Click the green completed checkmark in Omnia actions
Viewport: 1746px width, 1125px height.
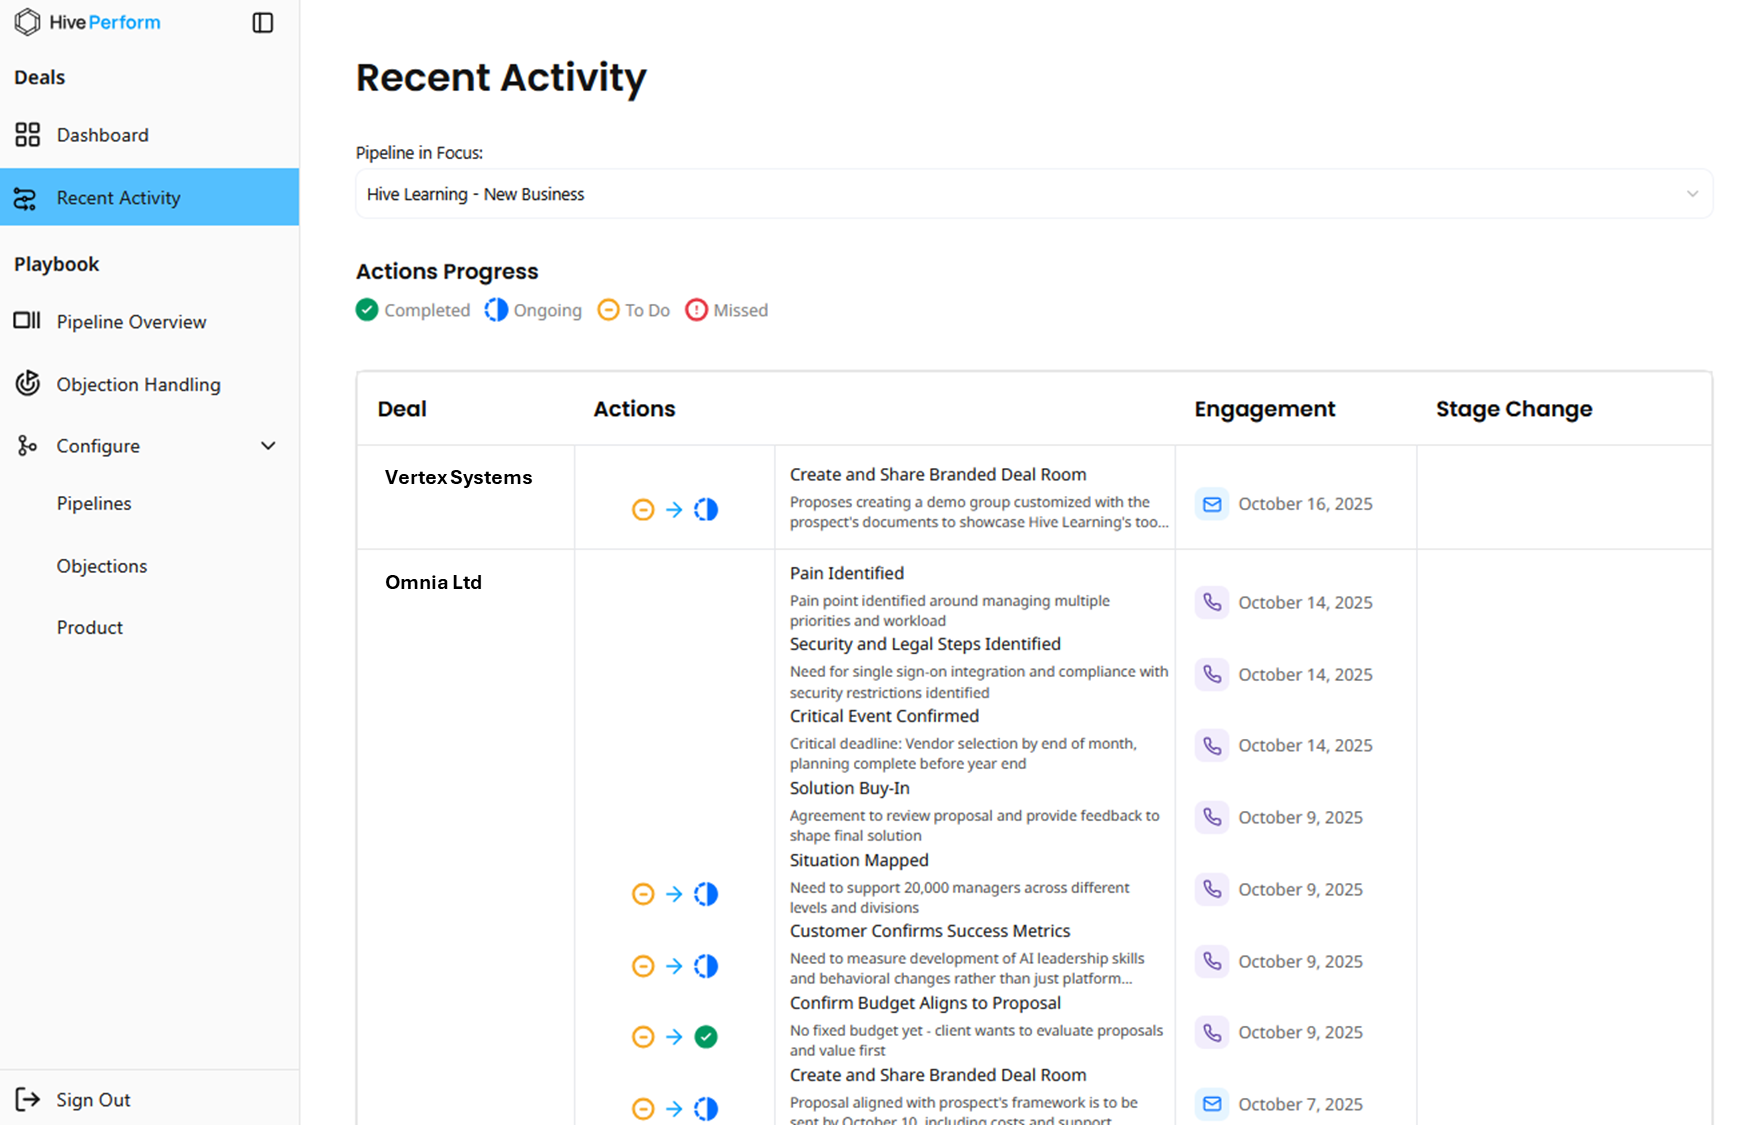706,1037
